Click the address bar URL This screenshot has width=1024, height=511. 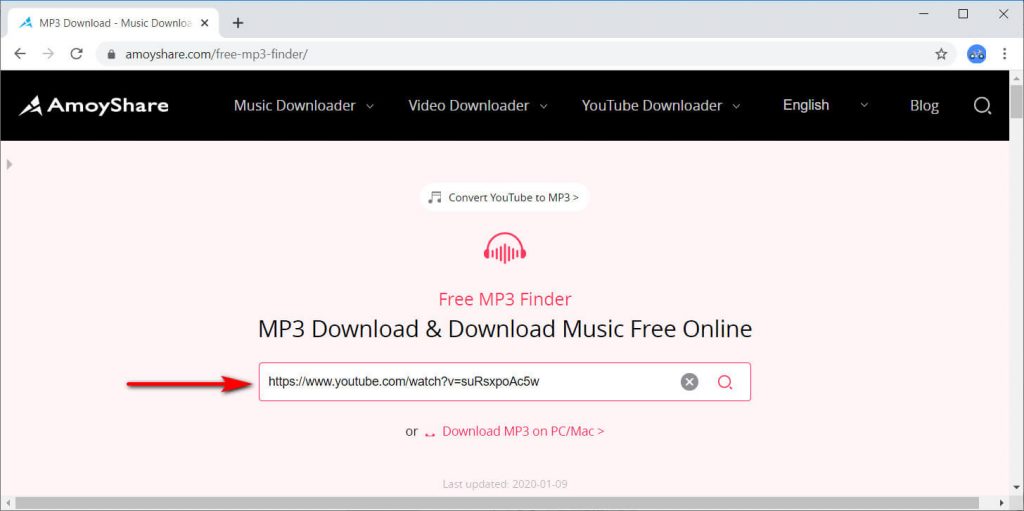coord(216,54)
